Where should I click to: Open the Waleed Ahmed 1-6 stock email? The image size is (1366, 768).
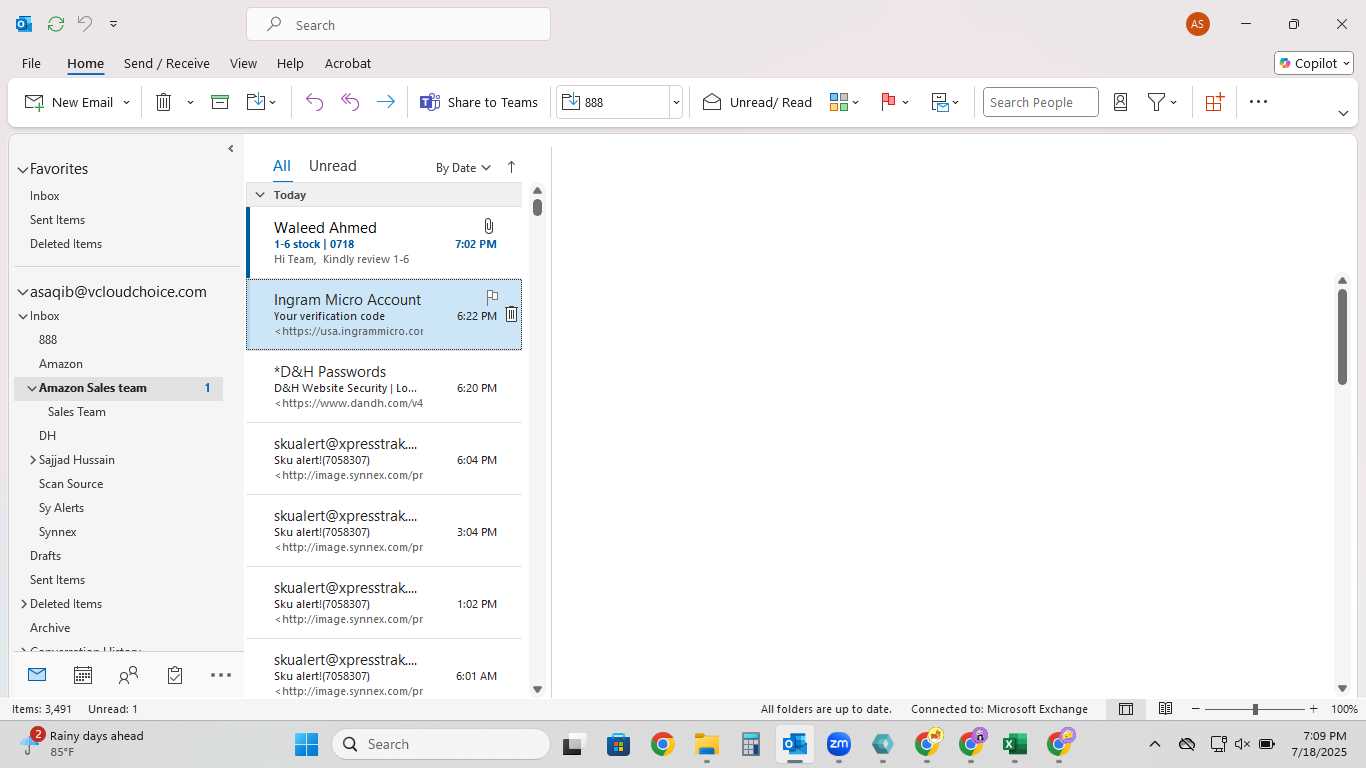[384, 242]
